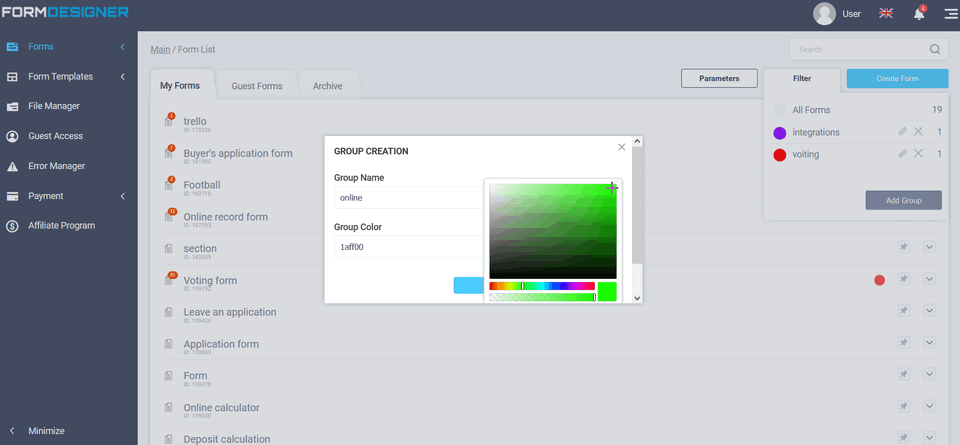Image resolution: width=960 pixels, height=445 pixels.
Task: Go to Guest Access page
Action: [55, 136]
